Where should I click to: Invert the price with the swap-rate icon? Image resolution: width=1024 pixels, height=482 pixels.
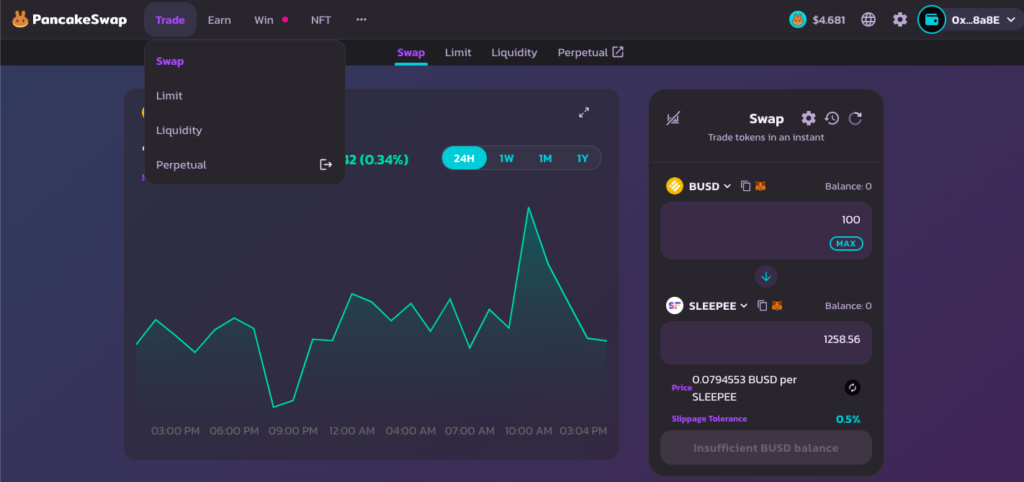[x=852, y=388]
